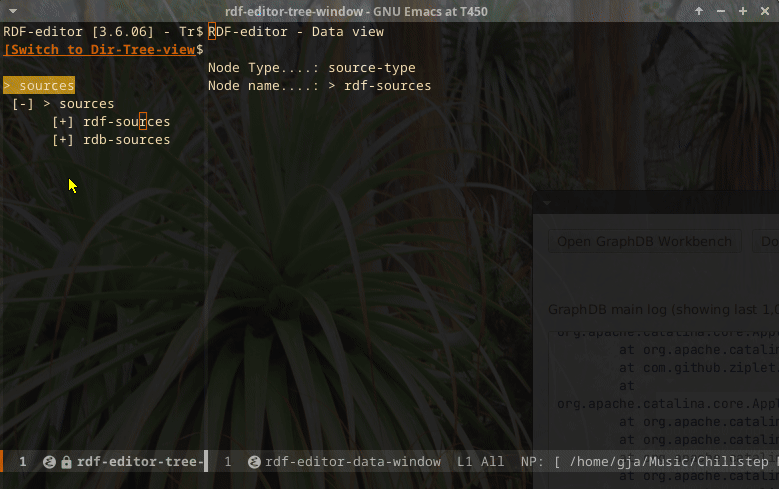Click the Switch to Dir-Tree-view link
Screen dimensions: 779x489
(x=99, y=49)
